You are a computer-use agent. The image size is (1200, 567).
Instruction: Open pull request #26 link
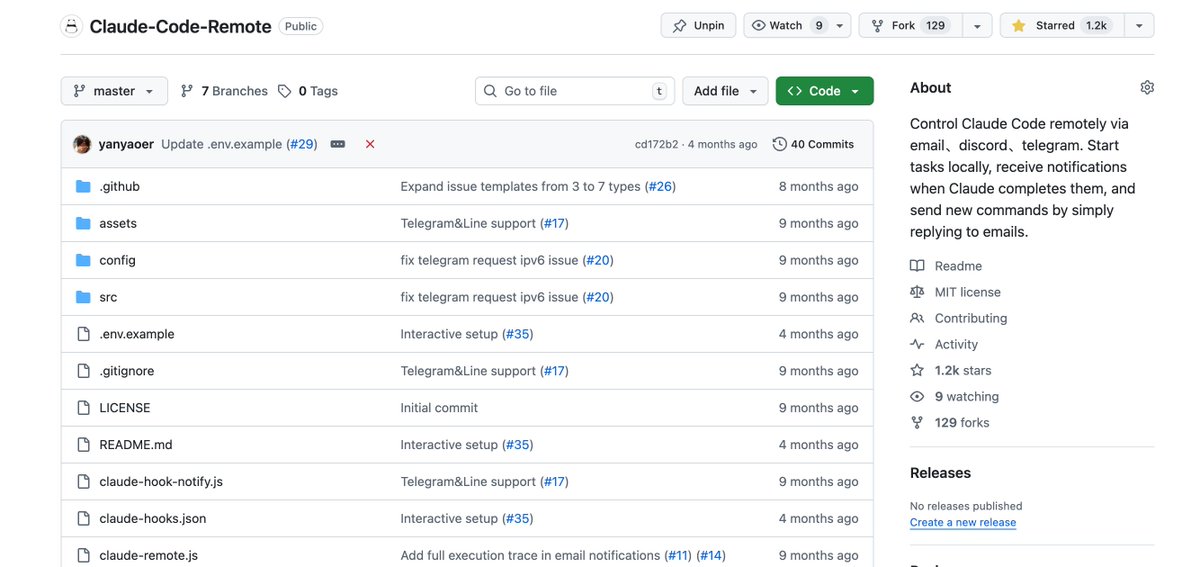660,186
